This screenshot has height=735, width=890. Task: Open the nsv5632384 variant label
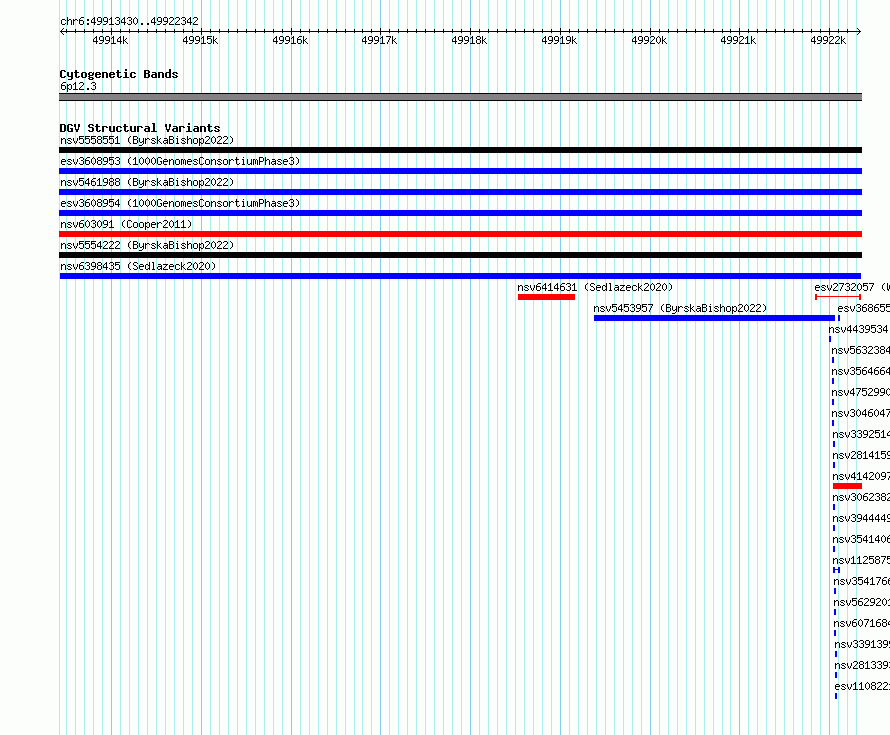click(x=860, y=350)
